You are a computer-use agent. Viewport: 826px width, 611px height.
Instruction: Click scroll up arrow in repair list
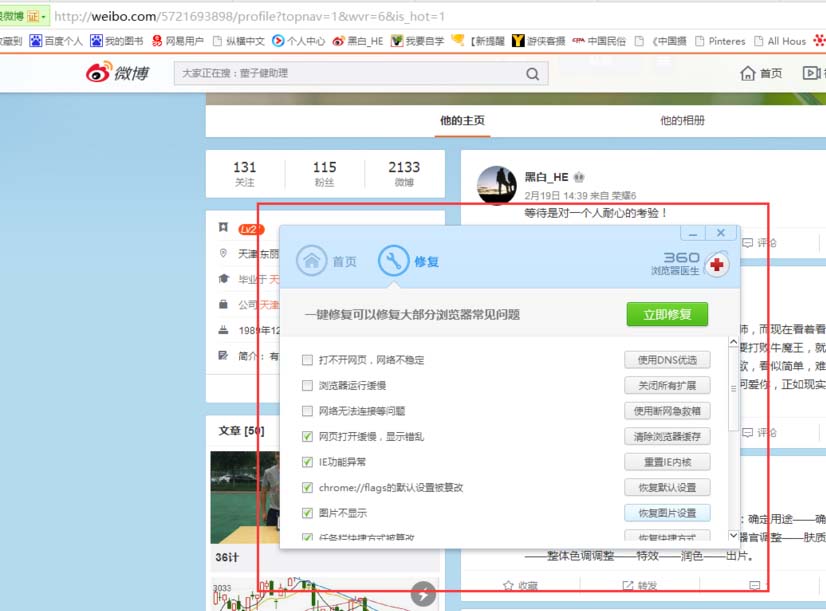[x=733, y=342]
